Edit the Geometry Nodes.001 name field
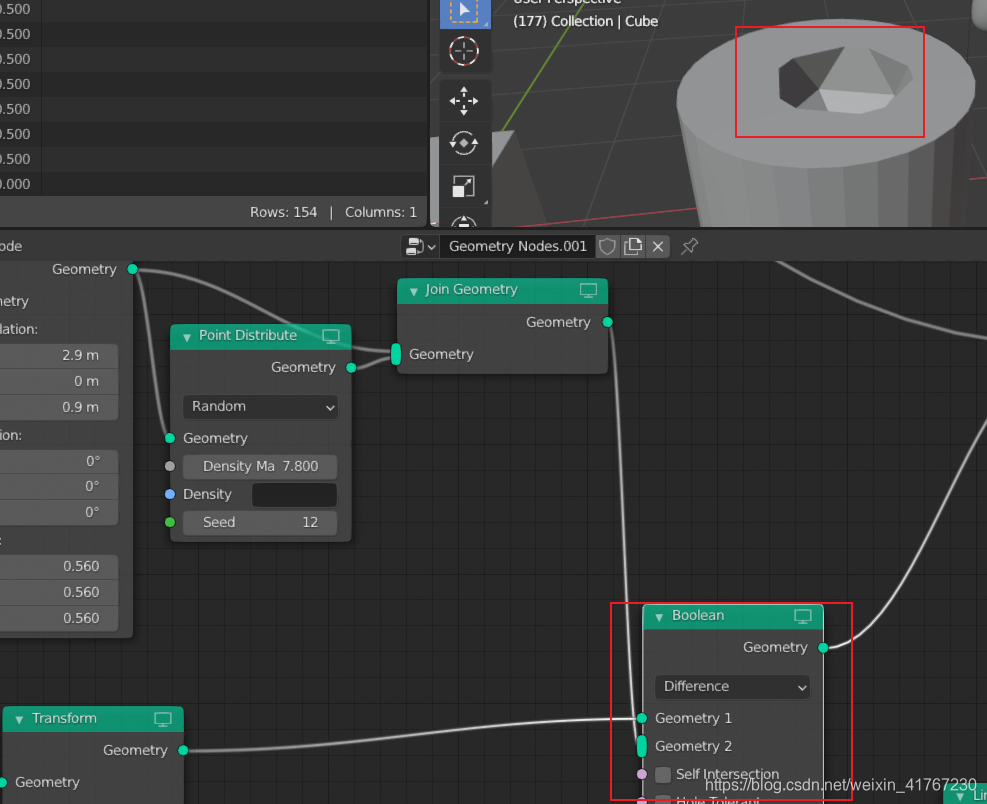The image size is (987, 804). click(x=517, y=246)
